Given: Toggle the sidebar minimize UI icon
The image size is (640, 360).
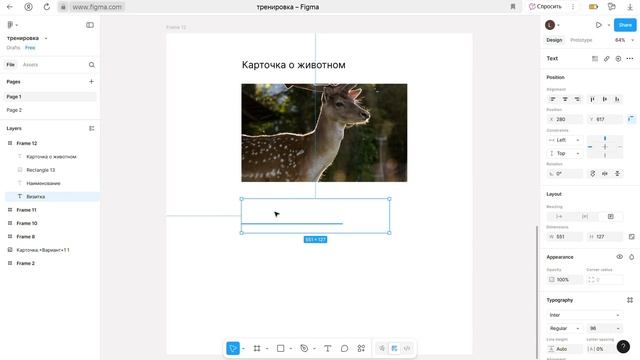Looking at the screenshot, I should coord(90,25).
